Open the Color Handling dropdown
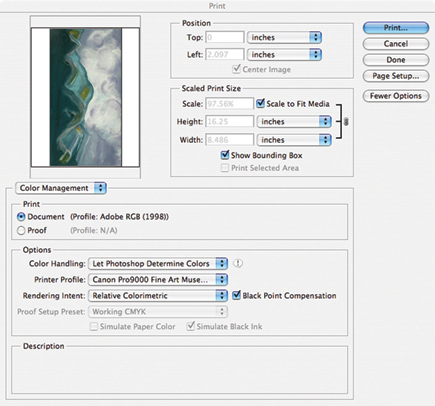Viewport: 435px width, 406px height. [158, 264]
